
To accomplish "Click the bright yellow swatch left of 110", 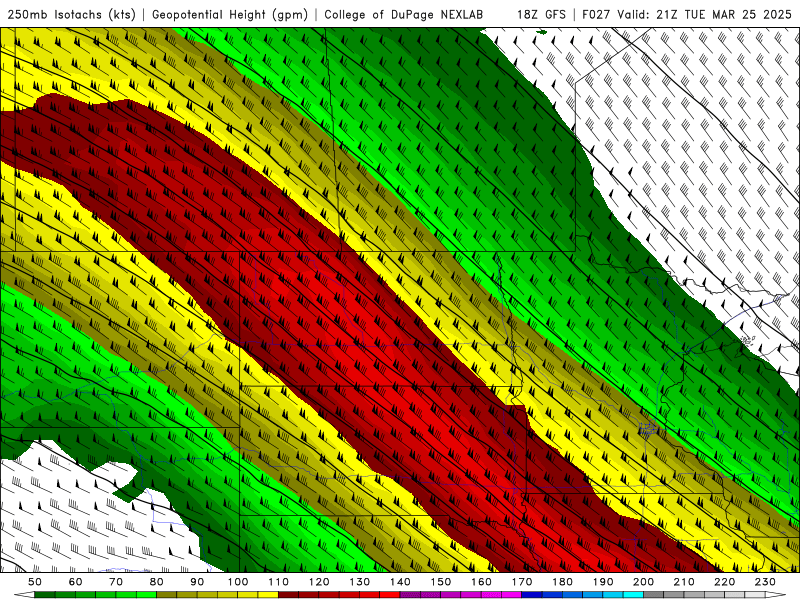I will click(268, 595).
